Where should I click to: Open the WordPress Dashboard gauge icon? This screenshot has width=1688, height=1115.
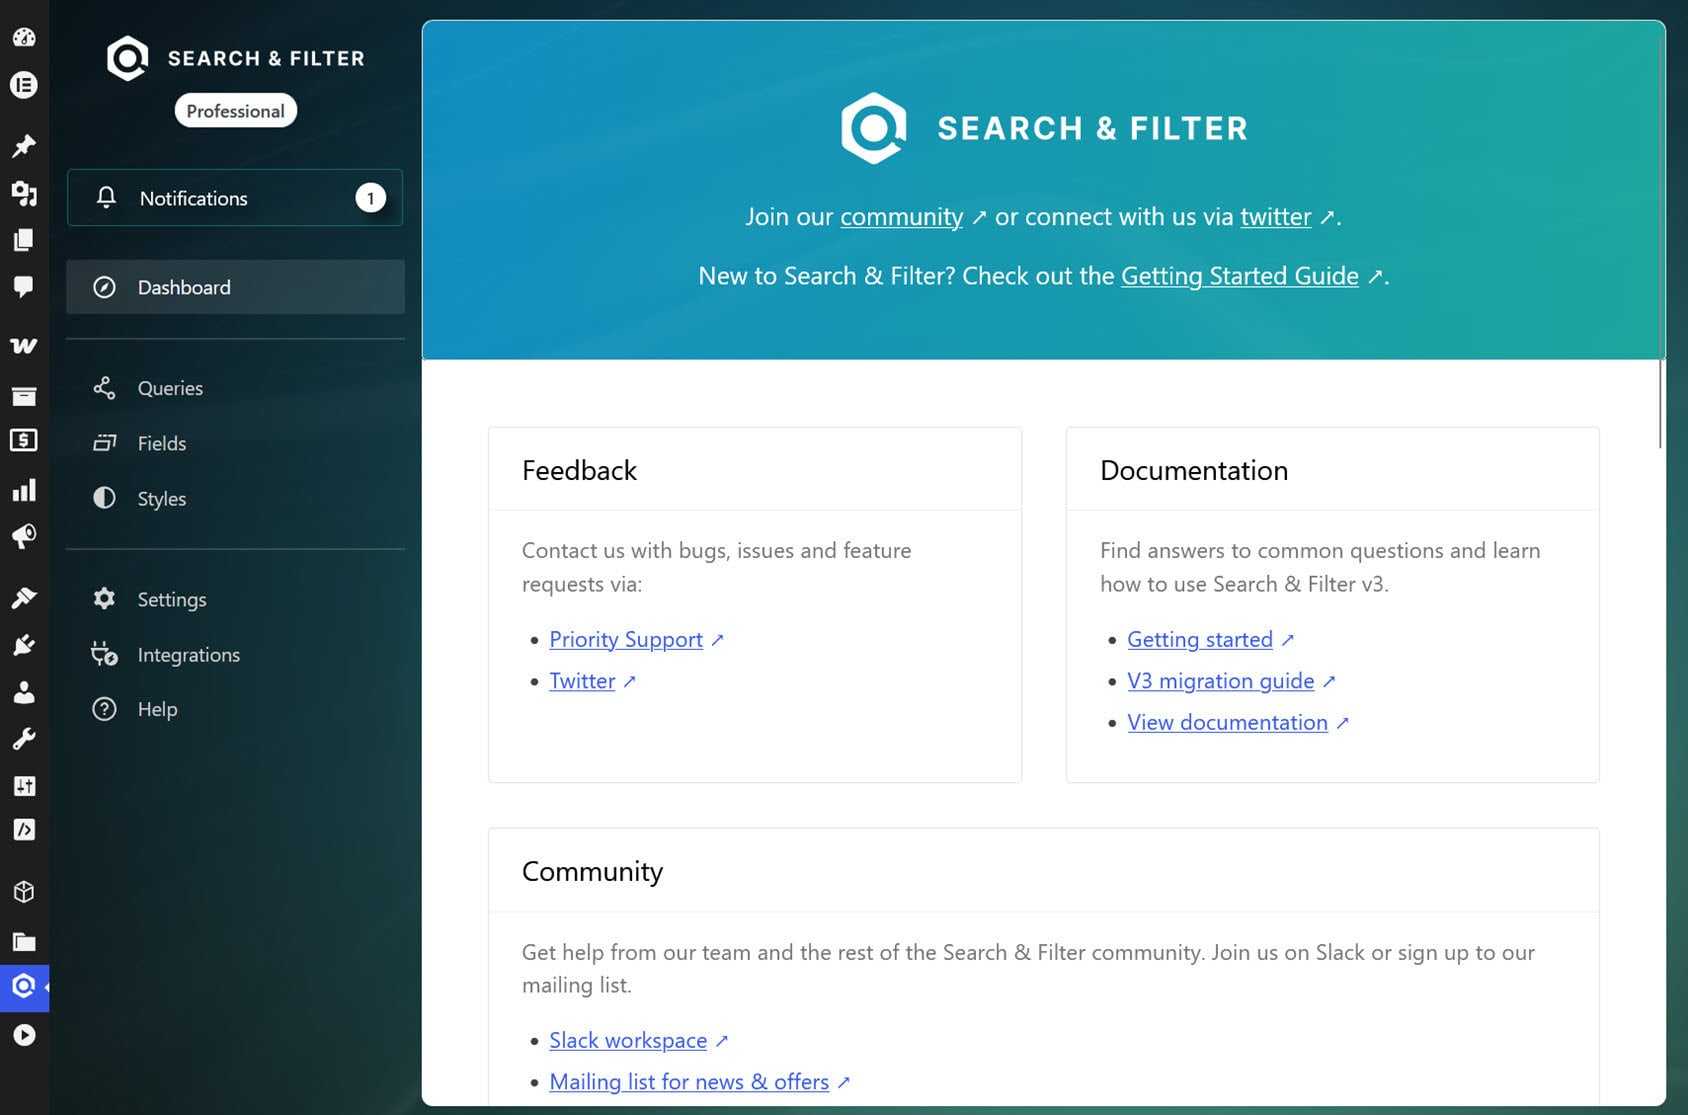(x=24, y=37)
